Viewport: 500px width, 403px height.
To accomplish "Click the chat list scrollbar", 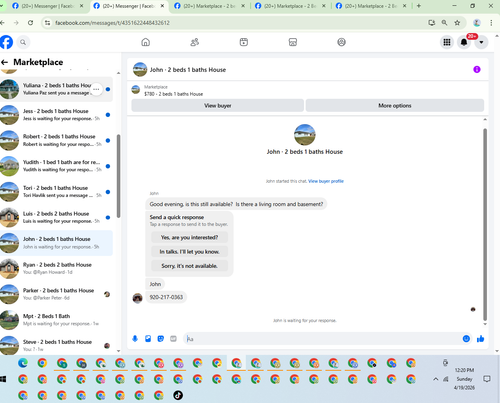I will pos(118,176).
